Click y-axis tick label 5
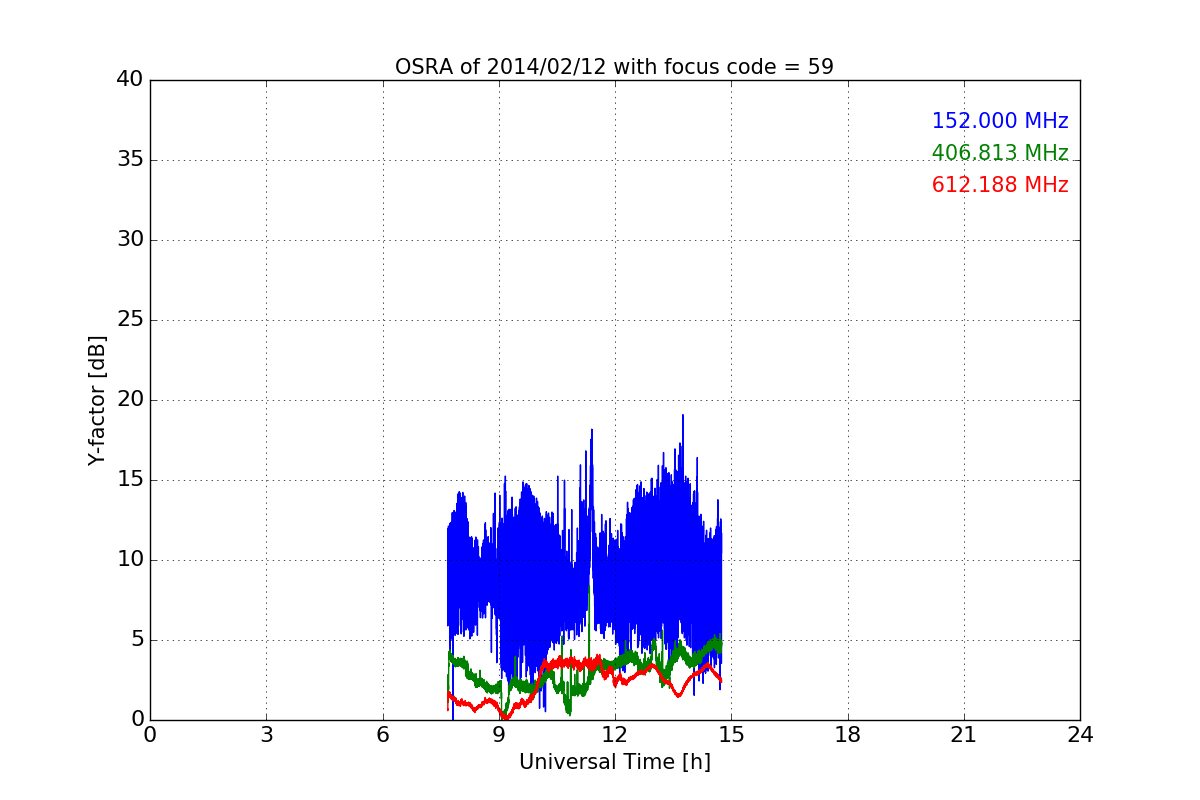This screenshot has width=1200, height=800. click(136, 640)
